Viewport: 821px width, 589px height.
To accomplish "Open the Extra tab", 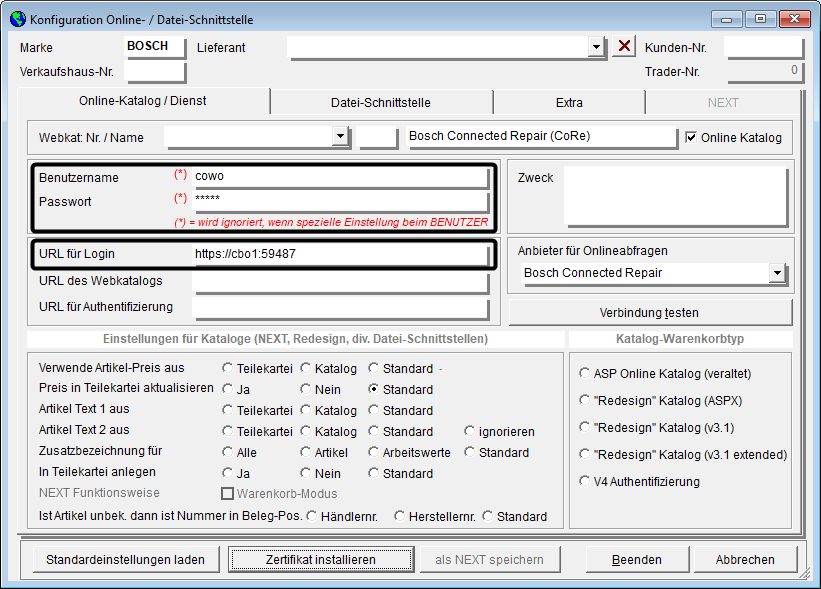I will [569, 103].
